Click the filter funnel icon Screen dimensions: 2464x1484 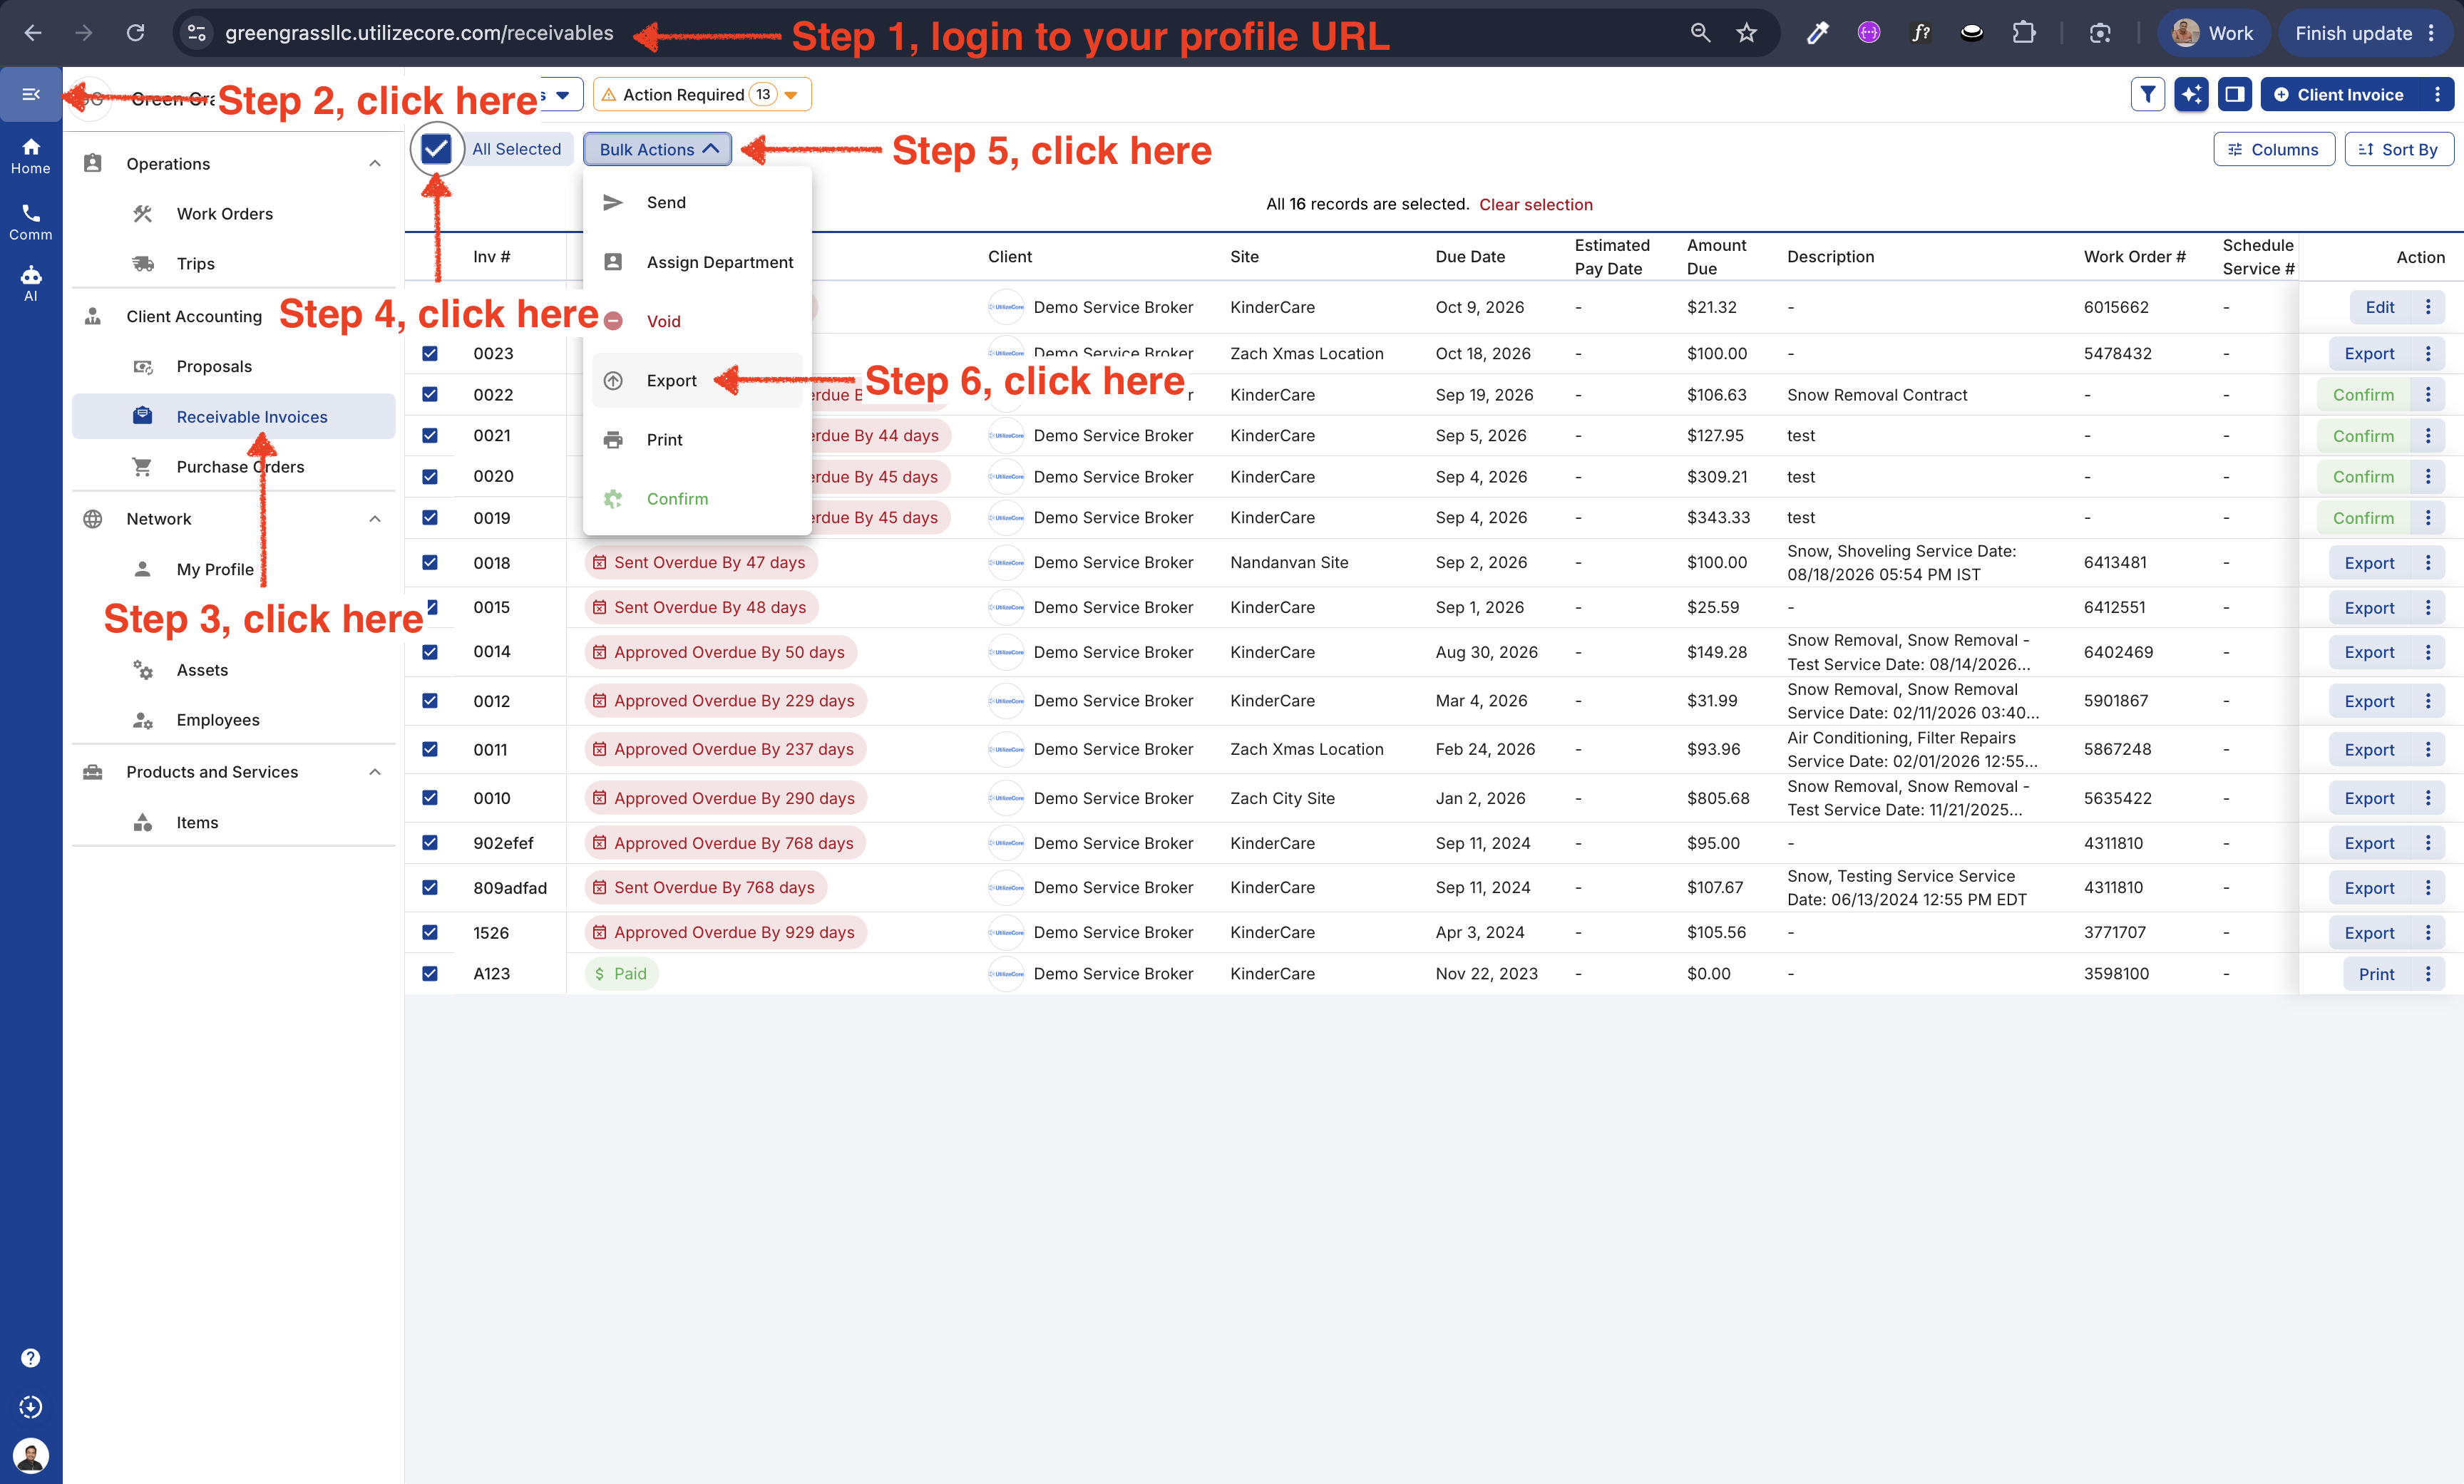point(2147,94)
